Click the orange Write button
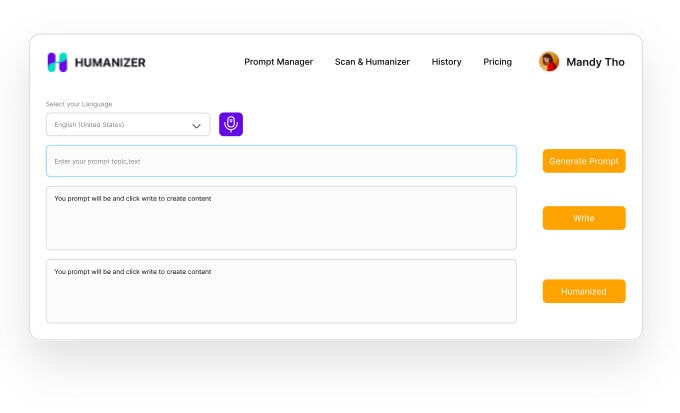 pyautogui.click(x=584, y=218)
